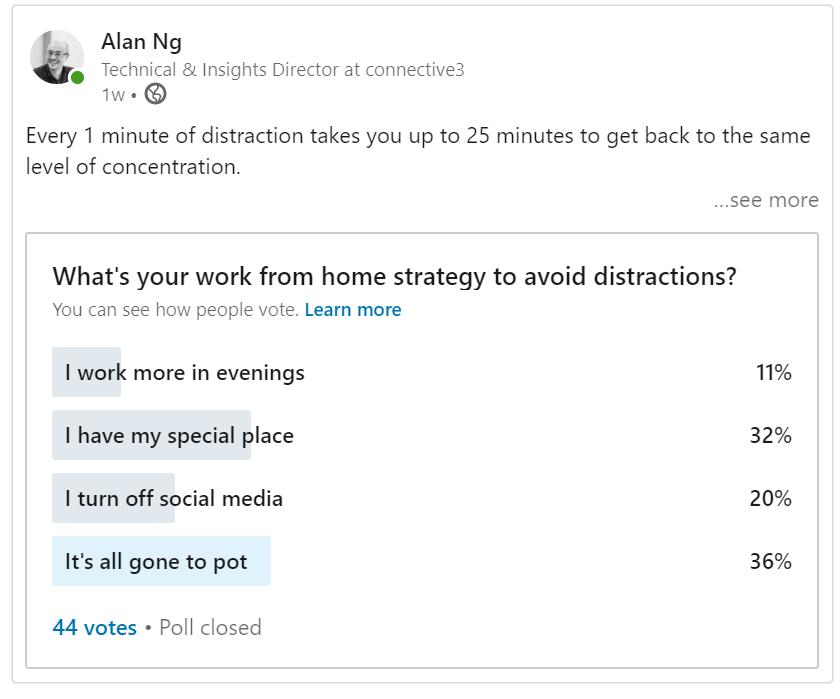The height and width of the screenshot is (699, 840).
Task: Expand the post with see more
Action: [766, 200]
